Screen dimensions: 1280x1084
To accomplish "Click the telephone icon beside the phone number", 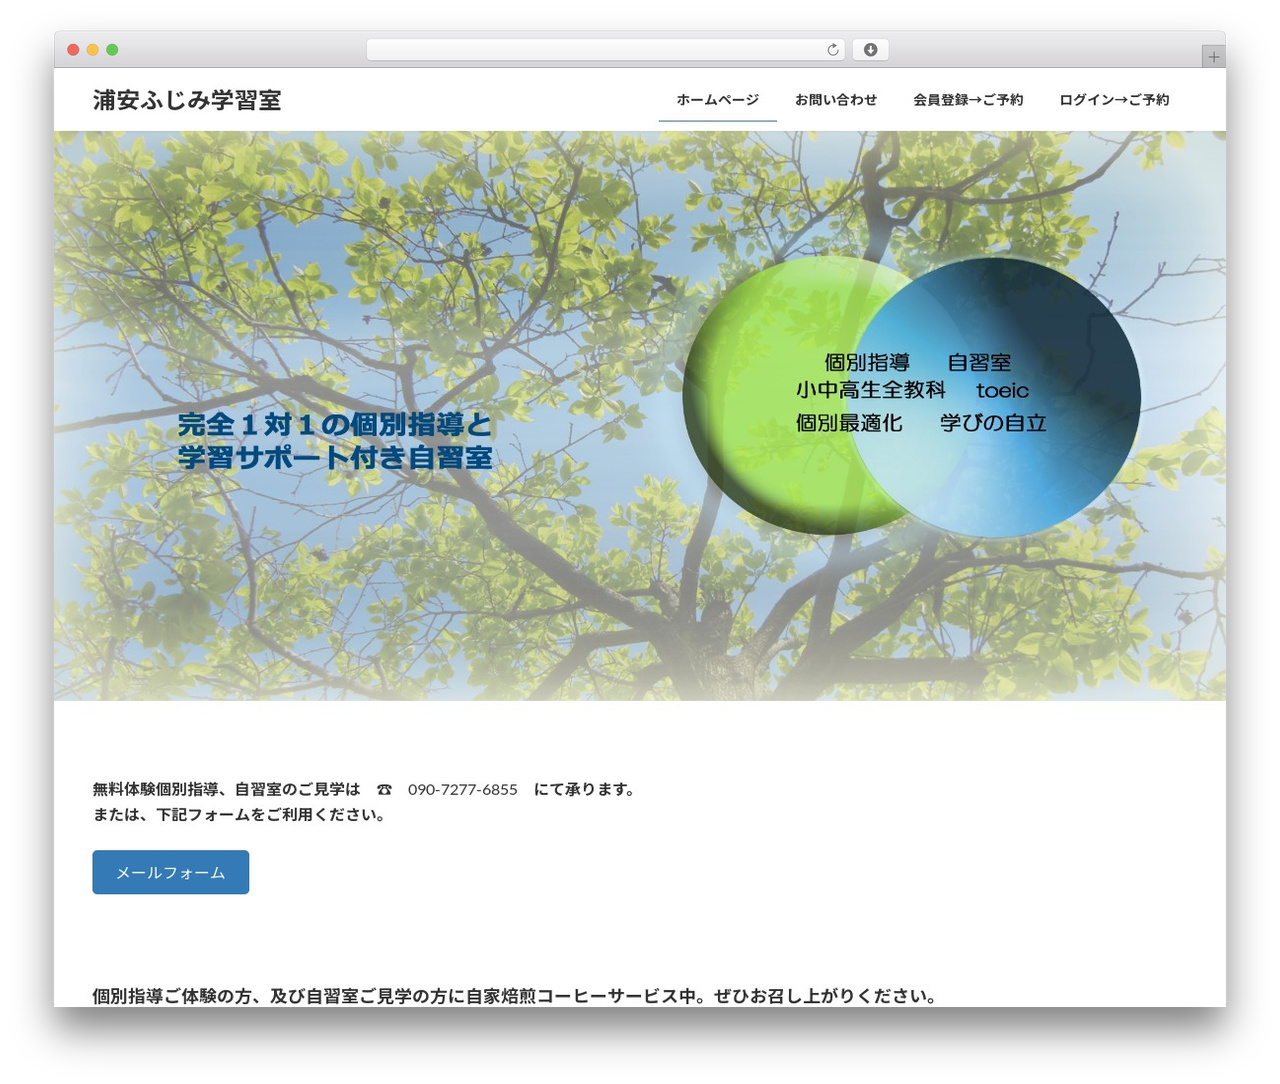I will click(384, 790).
